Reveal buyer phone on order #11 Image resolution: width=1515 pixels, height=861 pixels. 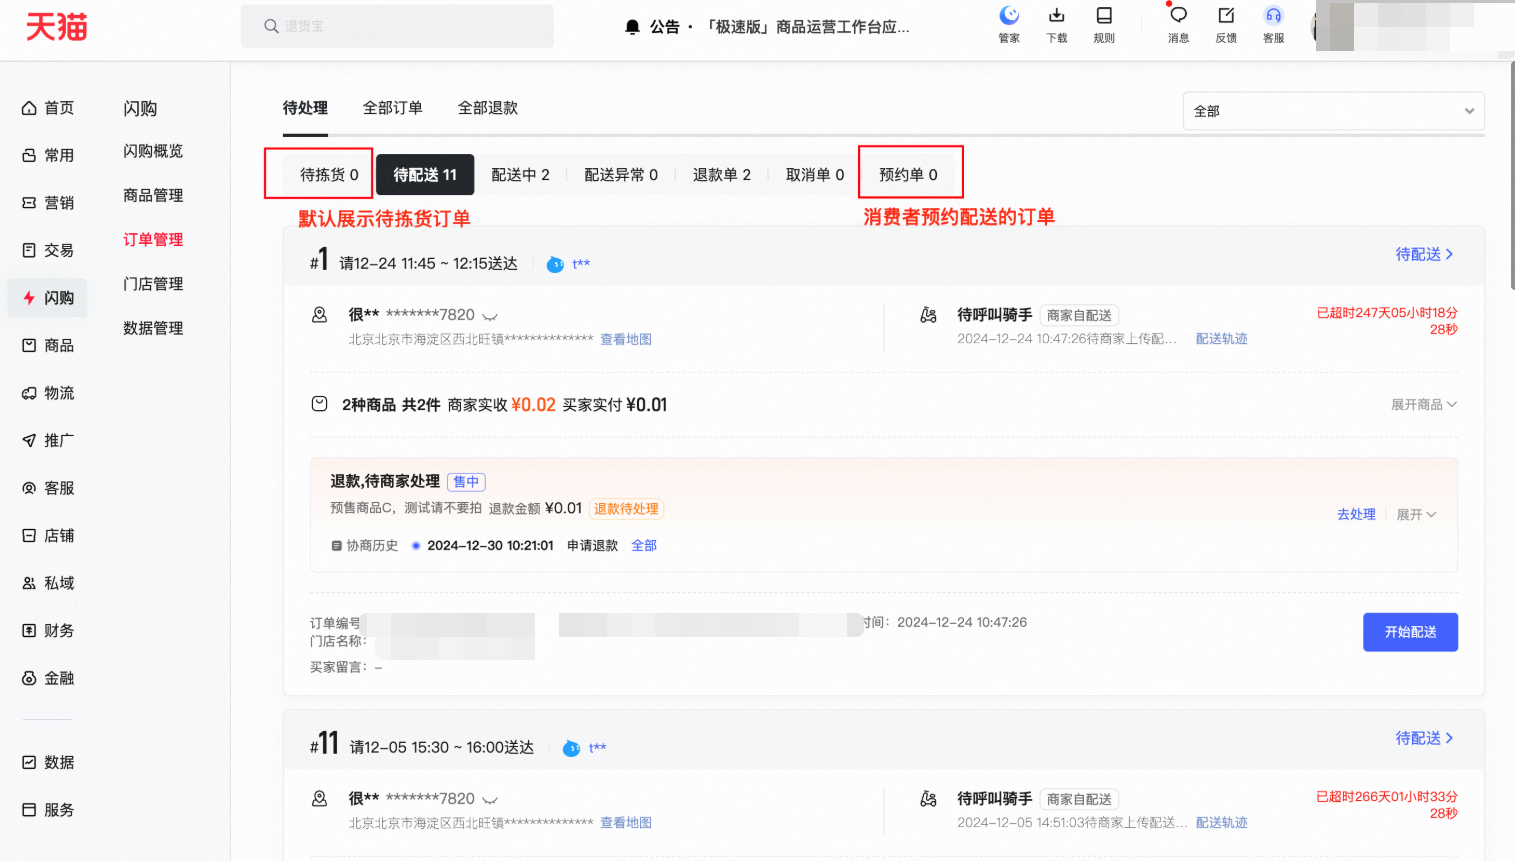[490, 800]
